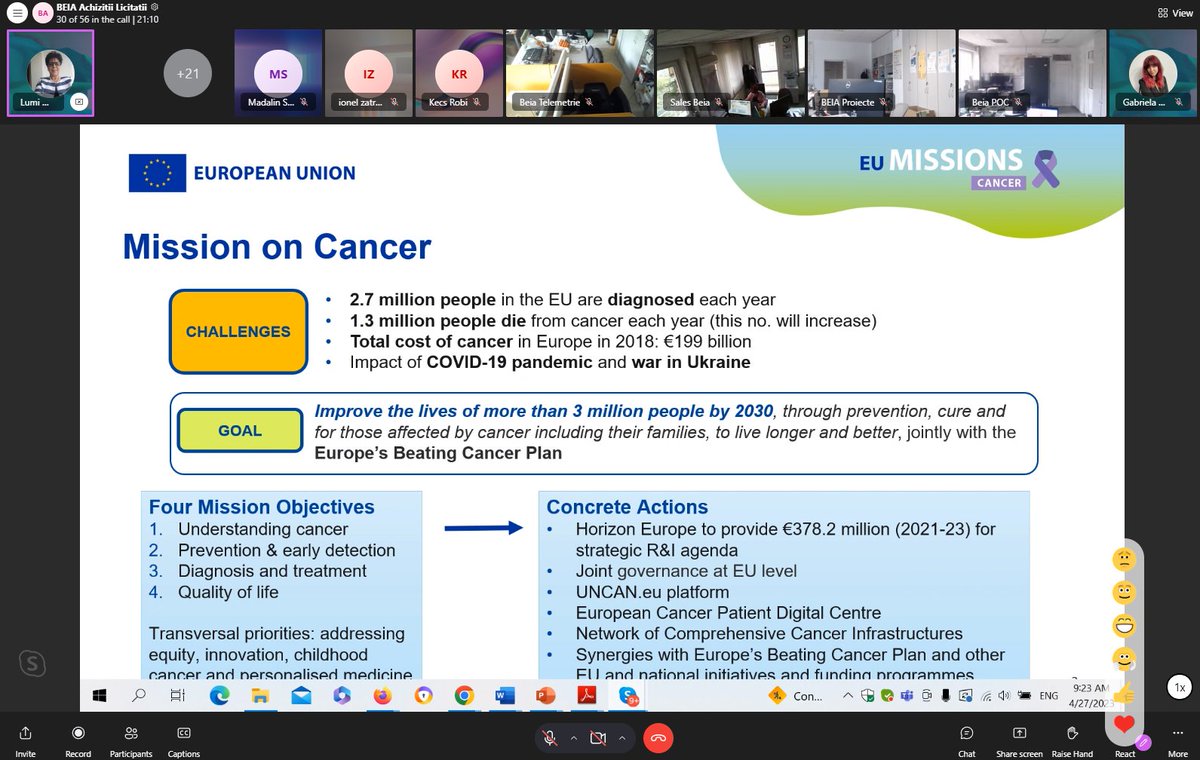The image size is (1200, 760).
Task: Click the purple pen icon beside React
Action: (1143, 742)
